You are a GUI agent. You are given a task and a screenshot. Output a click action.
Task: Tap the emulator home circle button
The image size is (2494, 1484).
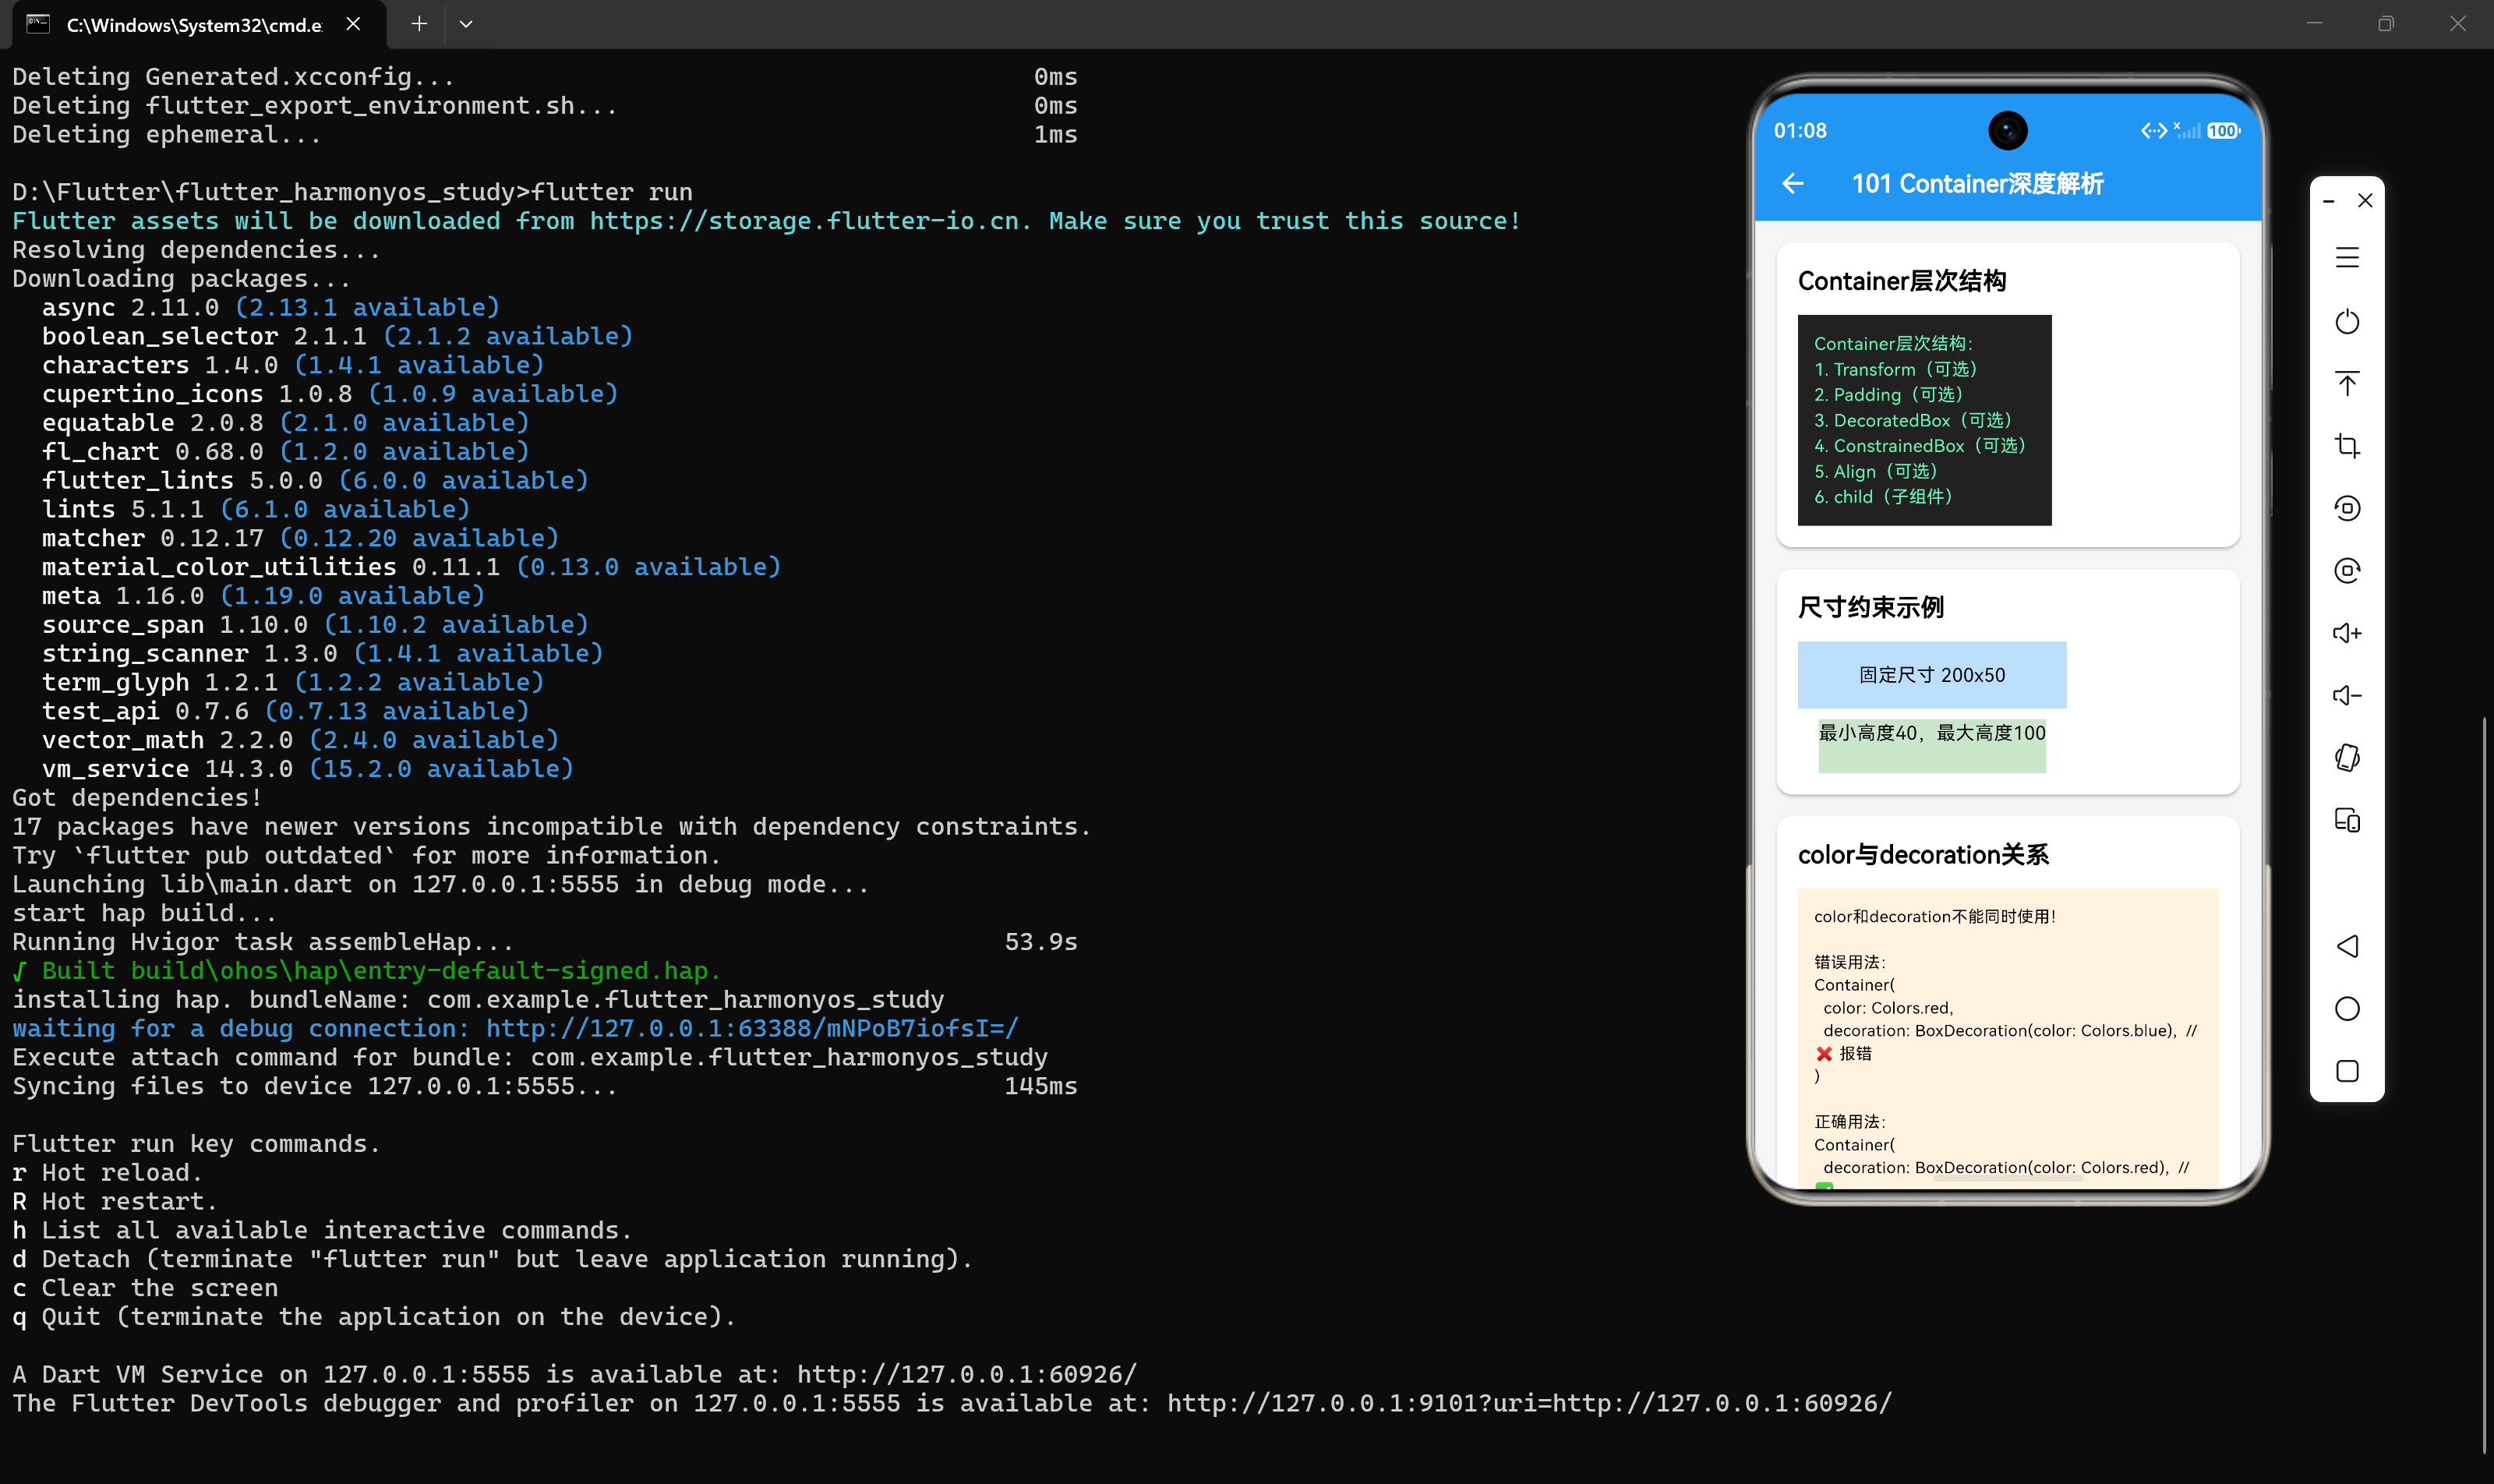click(x=2347, y=1008)
